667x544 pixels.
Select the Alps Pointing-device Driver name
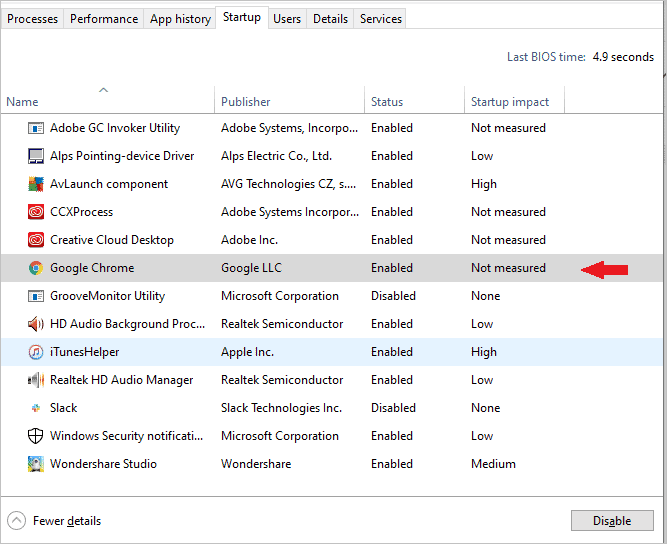coord(122,156)
